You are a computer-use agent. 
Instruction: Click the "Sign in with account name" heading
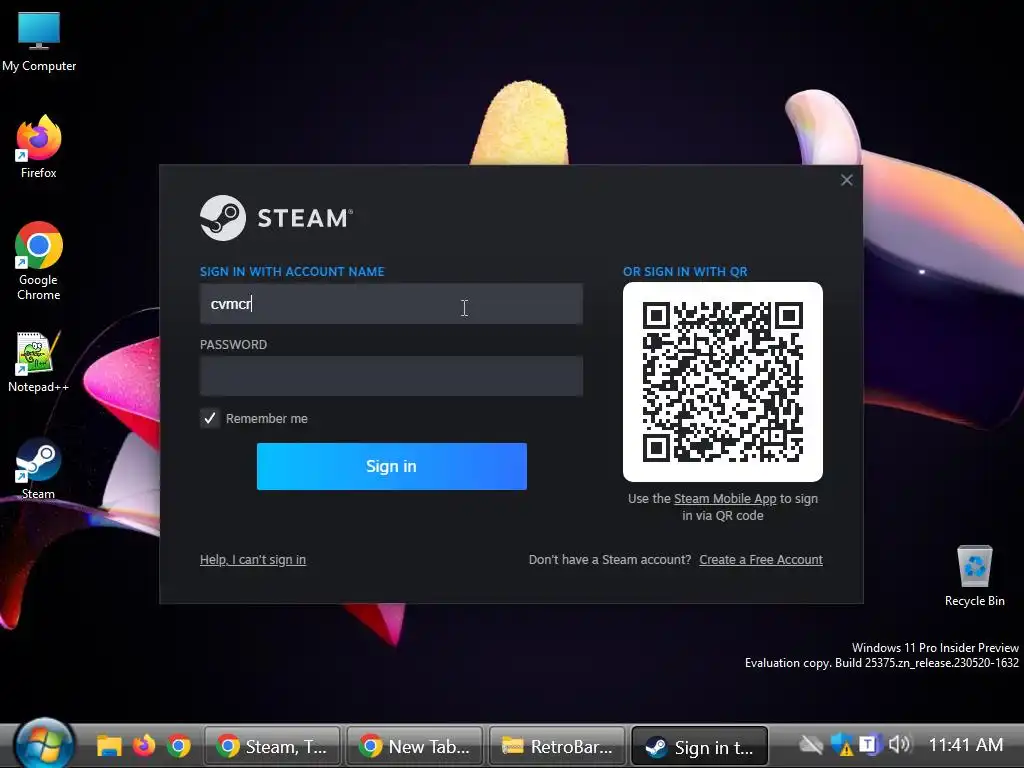pos(292,272)
